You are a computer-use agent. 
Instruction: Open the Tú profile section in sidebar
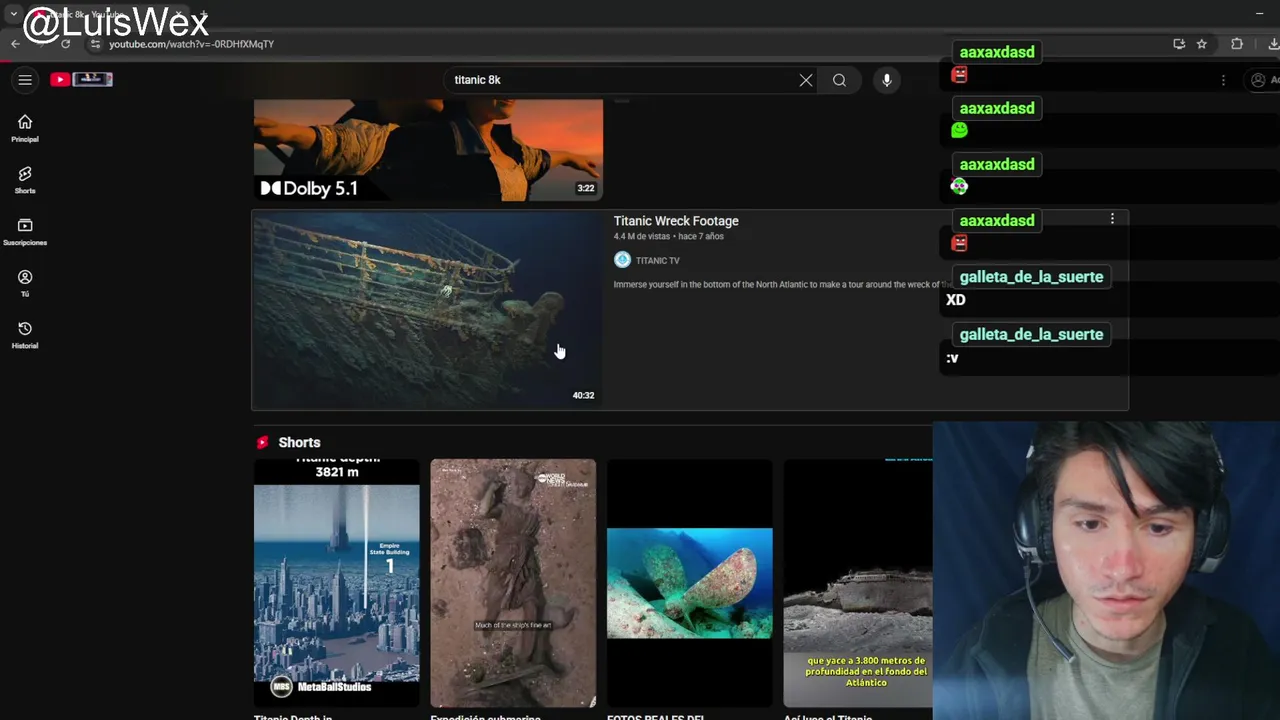(x=25, y=283)
